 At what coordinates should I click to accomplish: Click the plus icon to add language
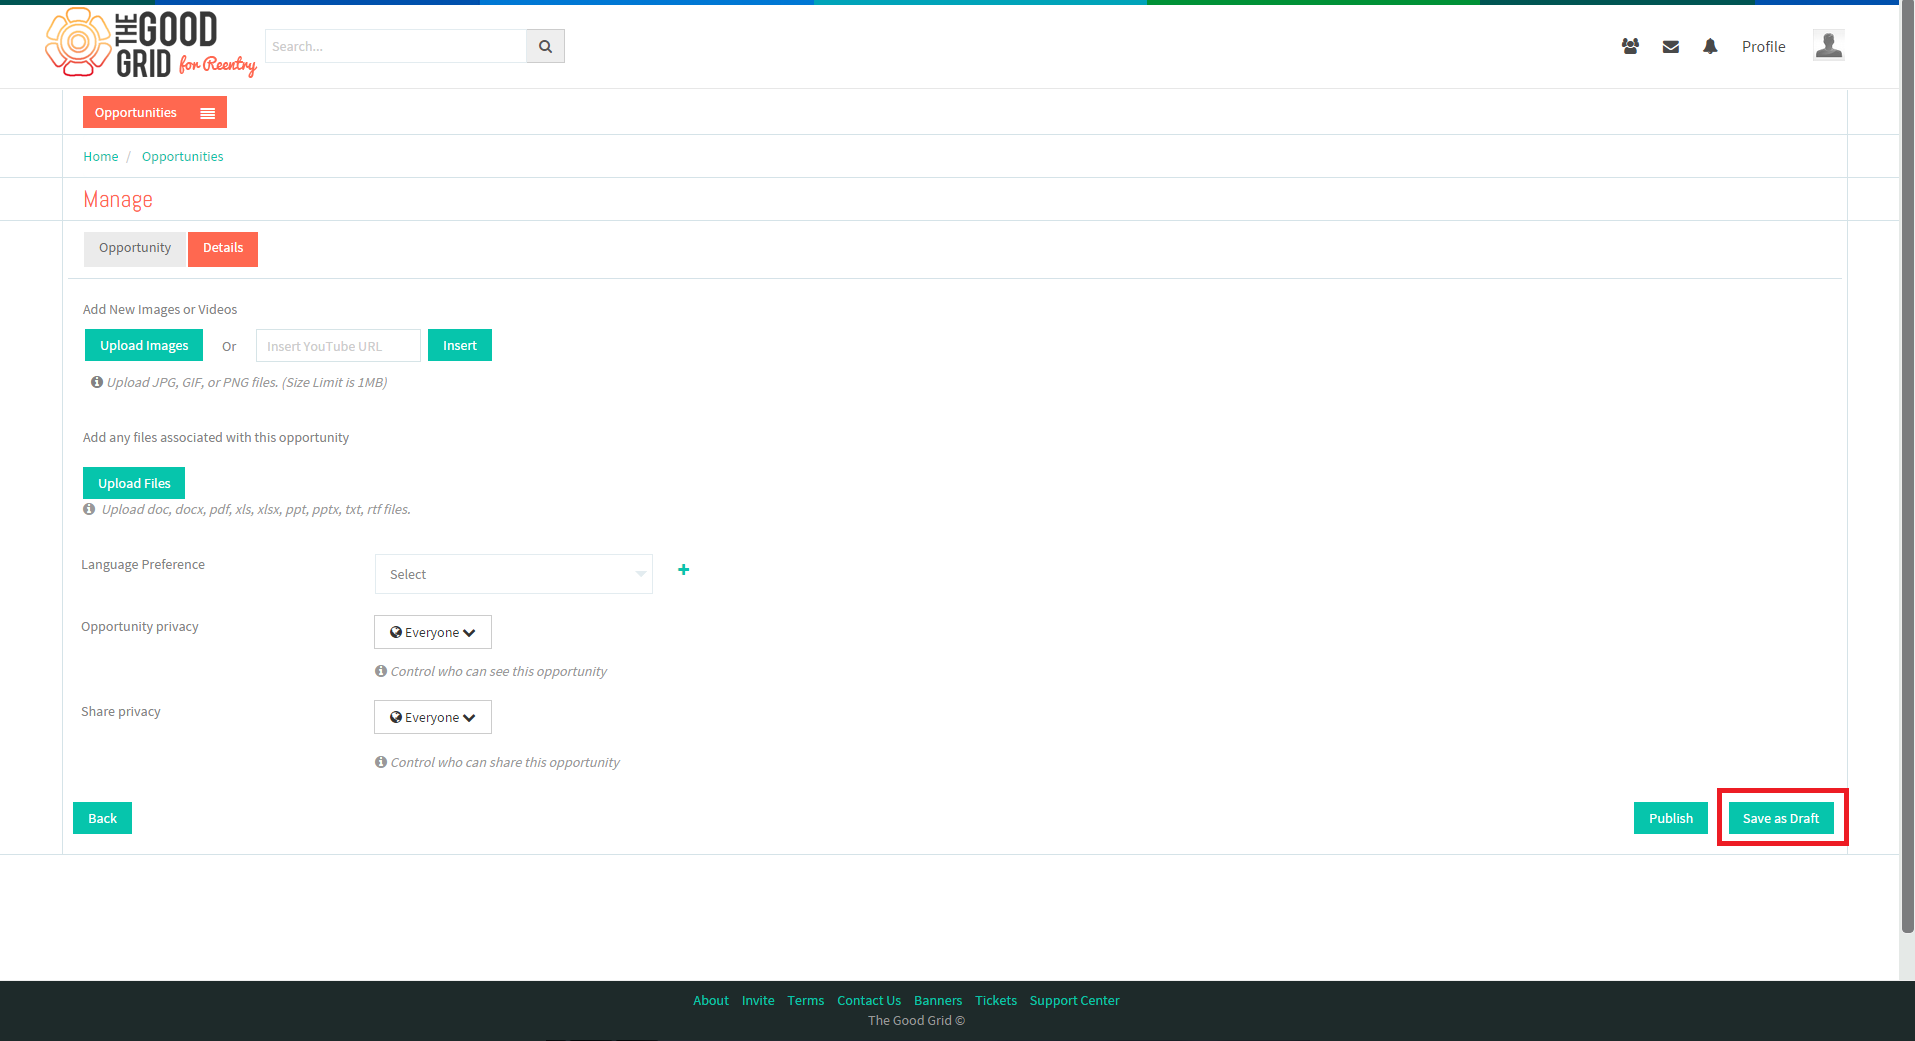684,570
